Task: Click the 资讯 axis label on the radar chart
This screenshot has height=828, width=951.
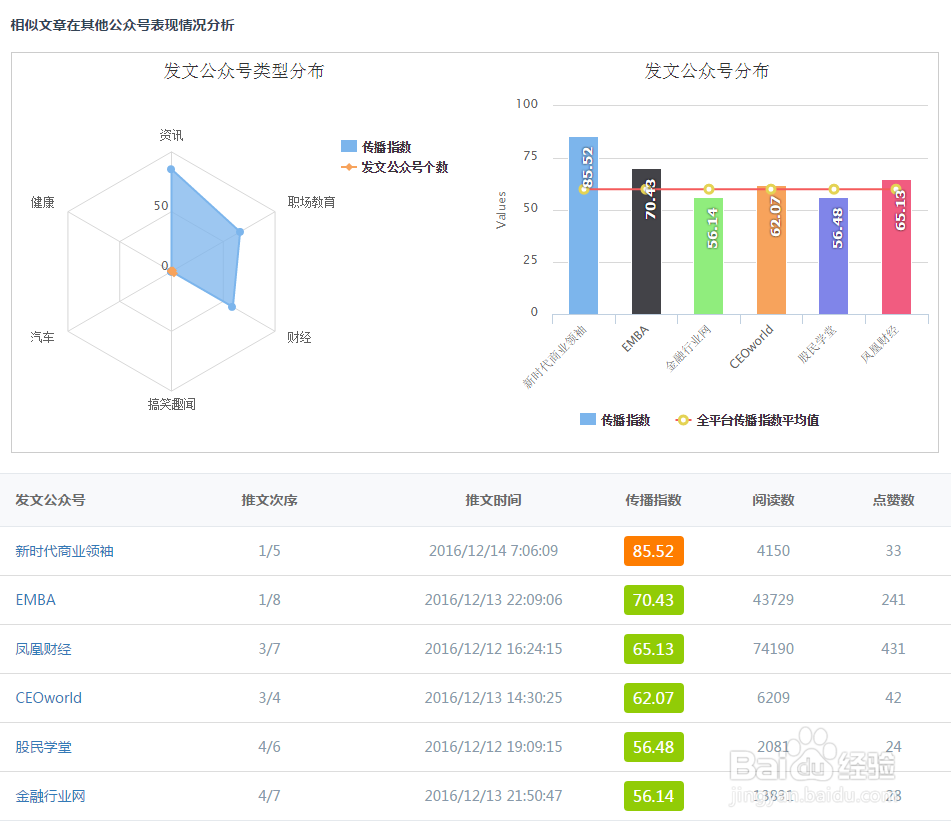Action: tap(173, 134)
